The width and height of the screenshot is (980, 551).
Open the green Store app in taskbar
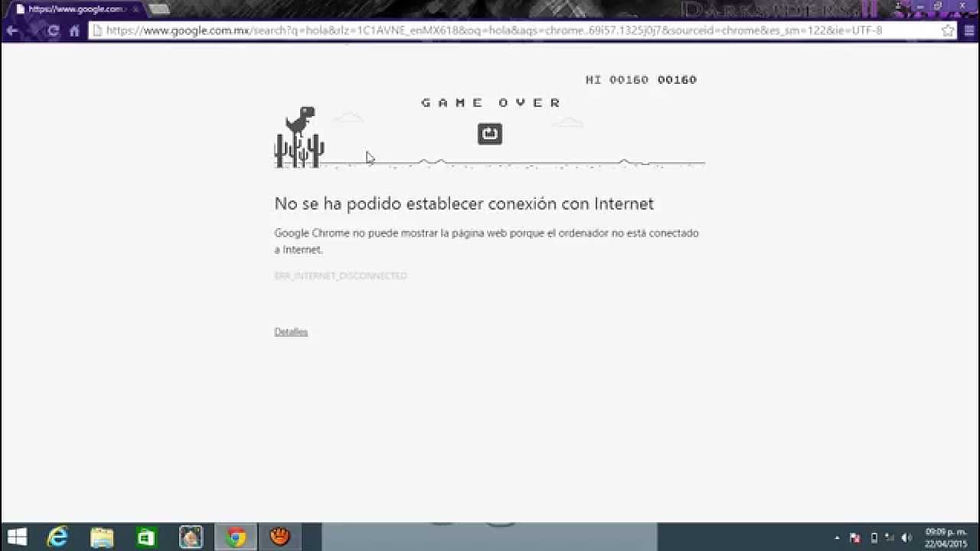(x=146, y=537)
